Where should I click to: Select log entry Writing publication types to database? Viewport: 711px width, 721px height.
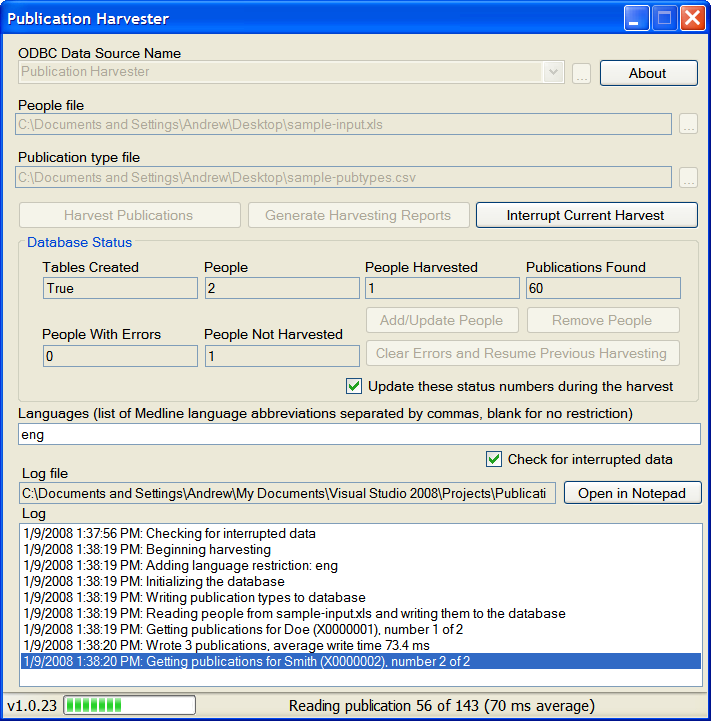point(361,598)
